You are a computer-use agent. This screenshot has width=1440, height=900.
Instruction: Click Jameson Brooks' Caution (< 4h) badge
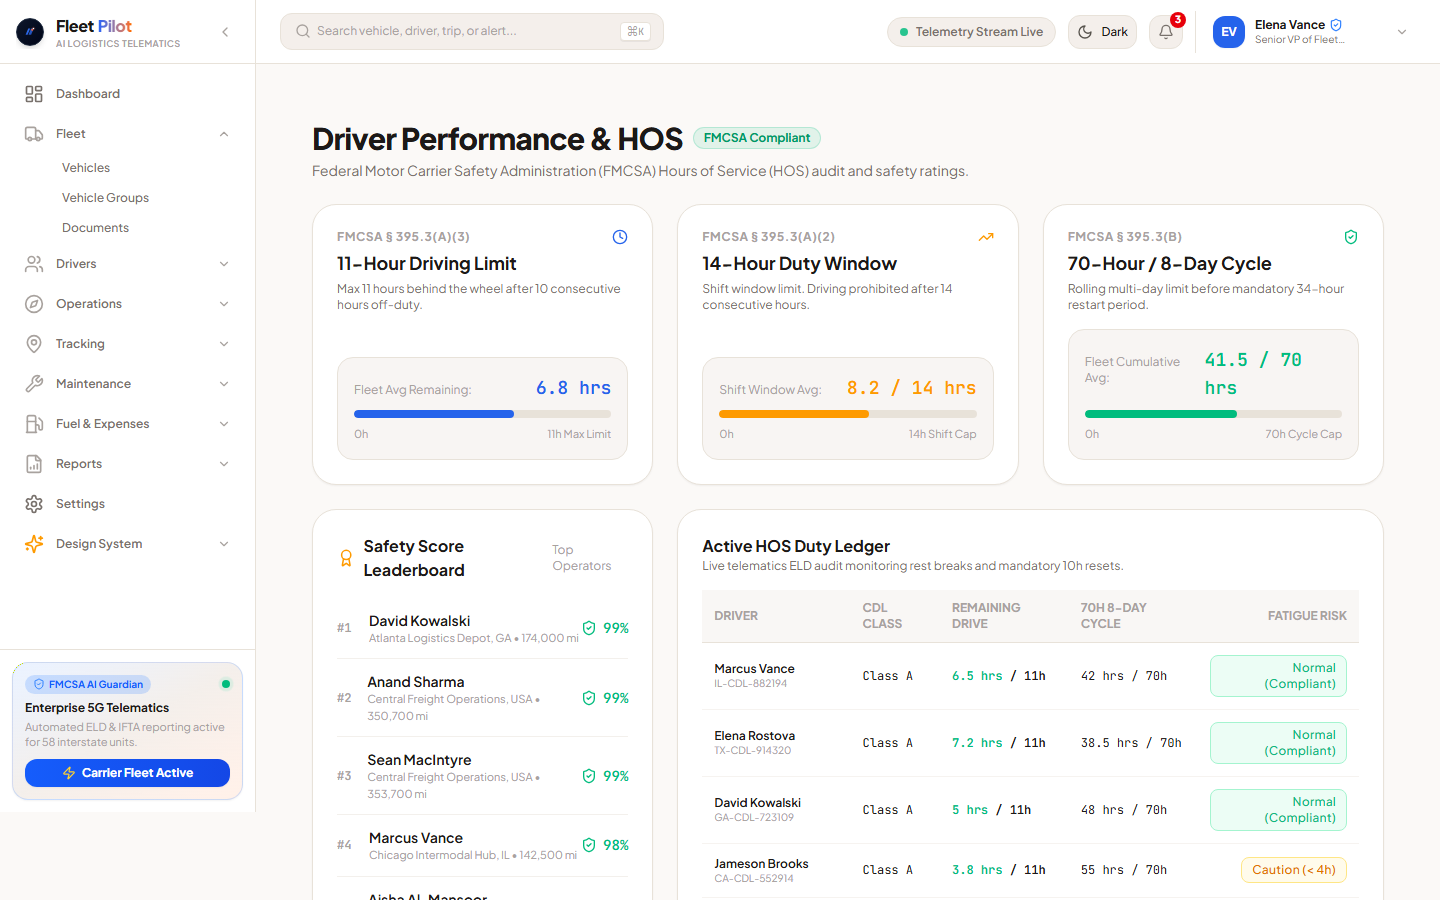pos(1294,870)
